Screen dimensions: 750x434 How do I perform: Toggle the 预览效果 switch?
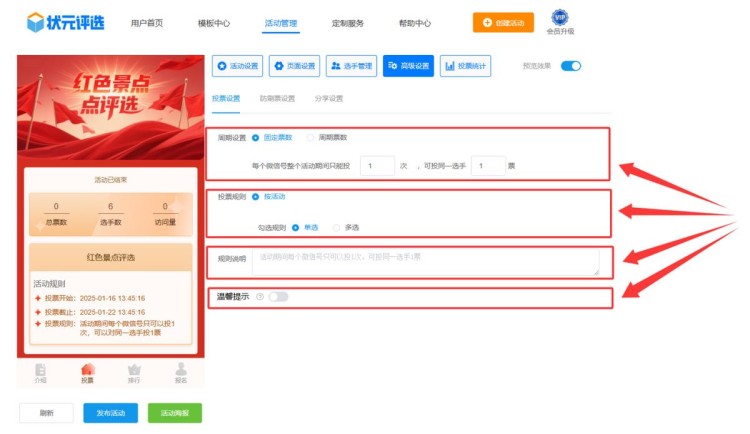570,66
